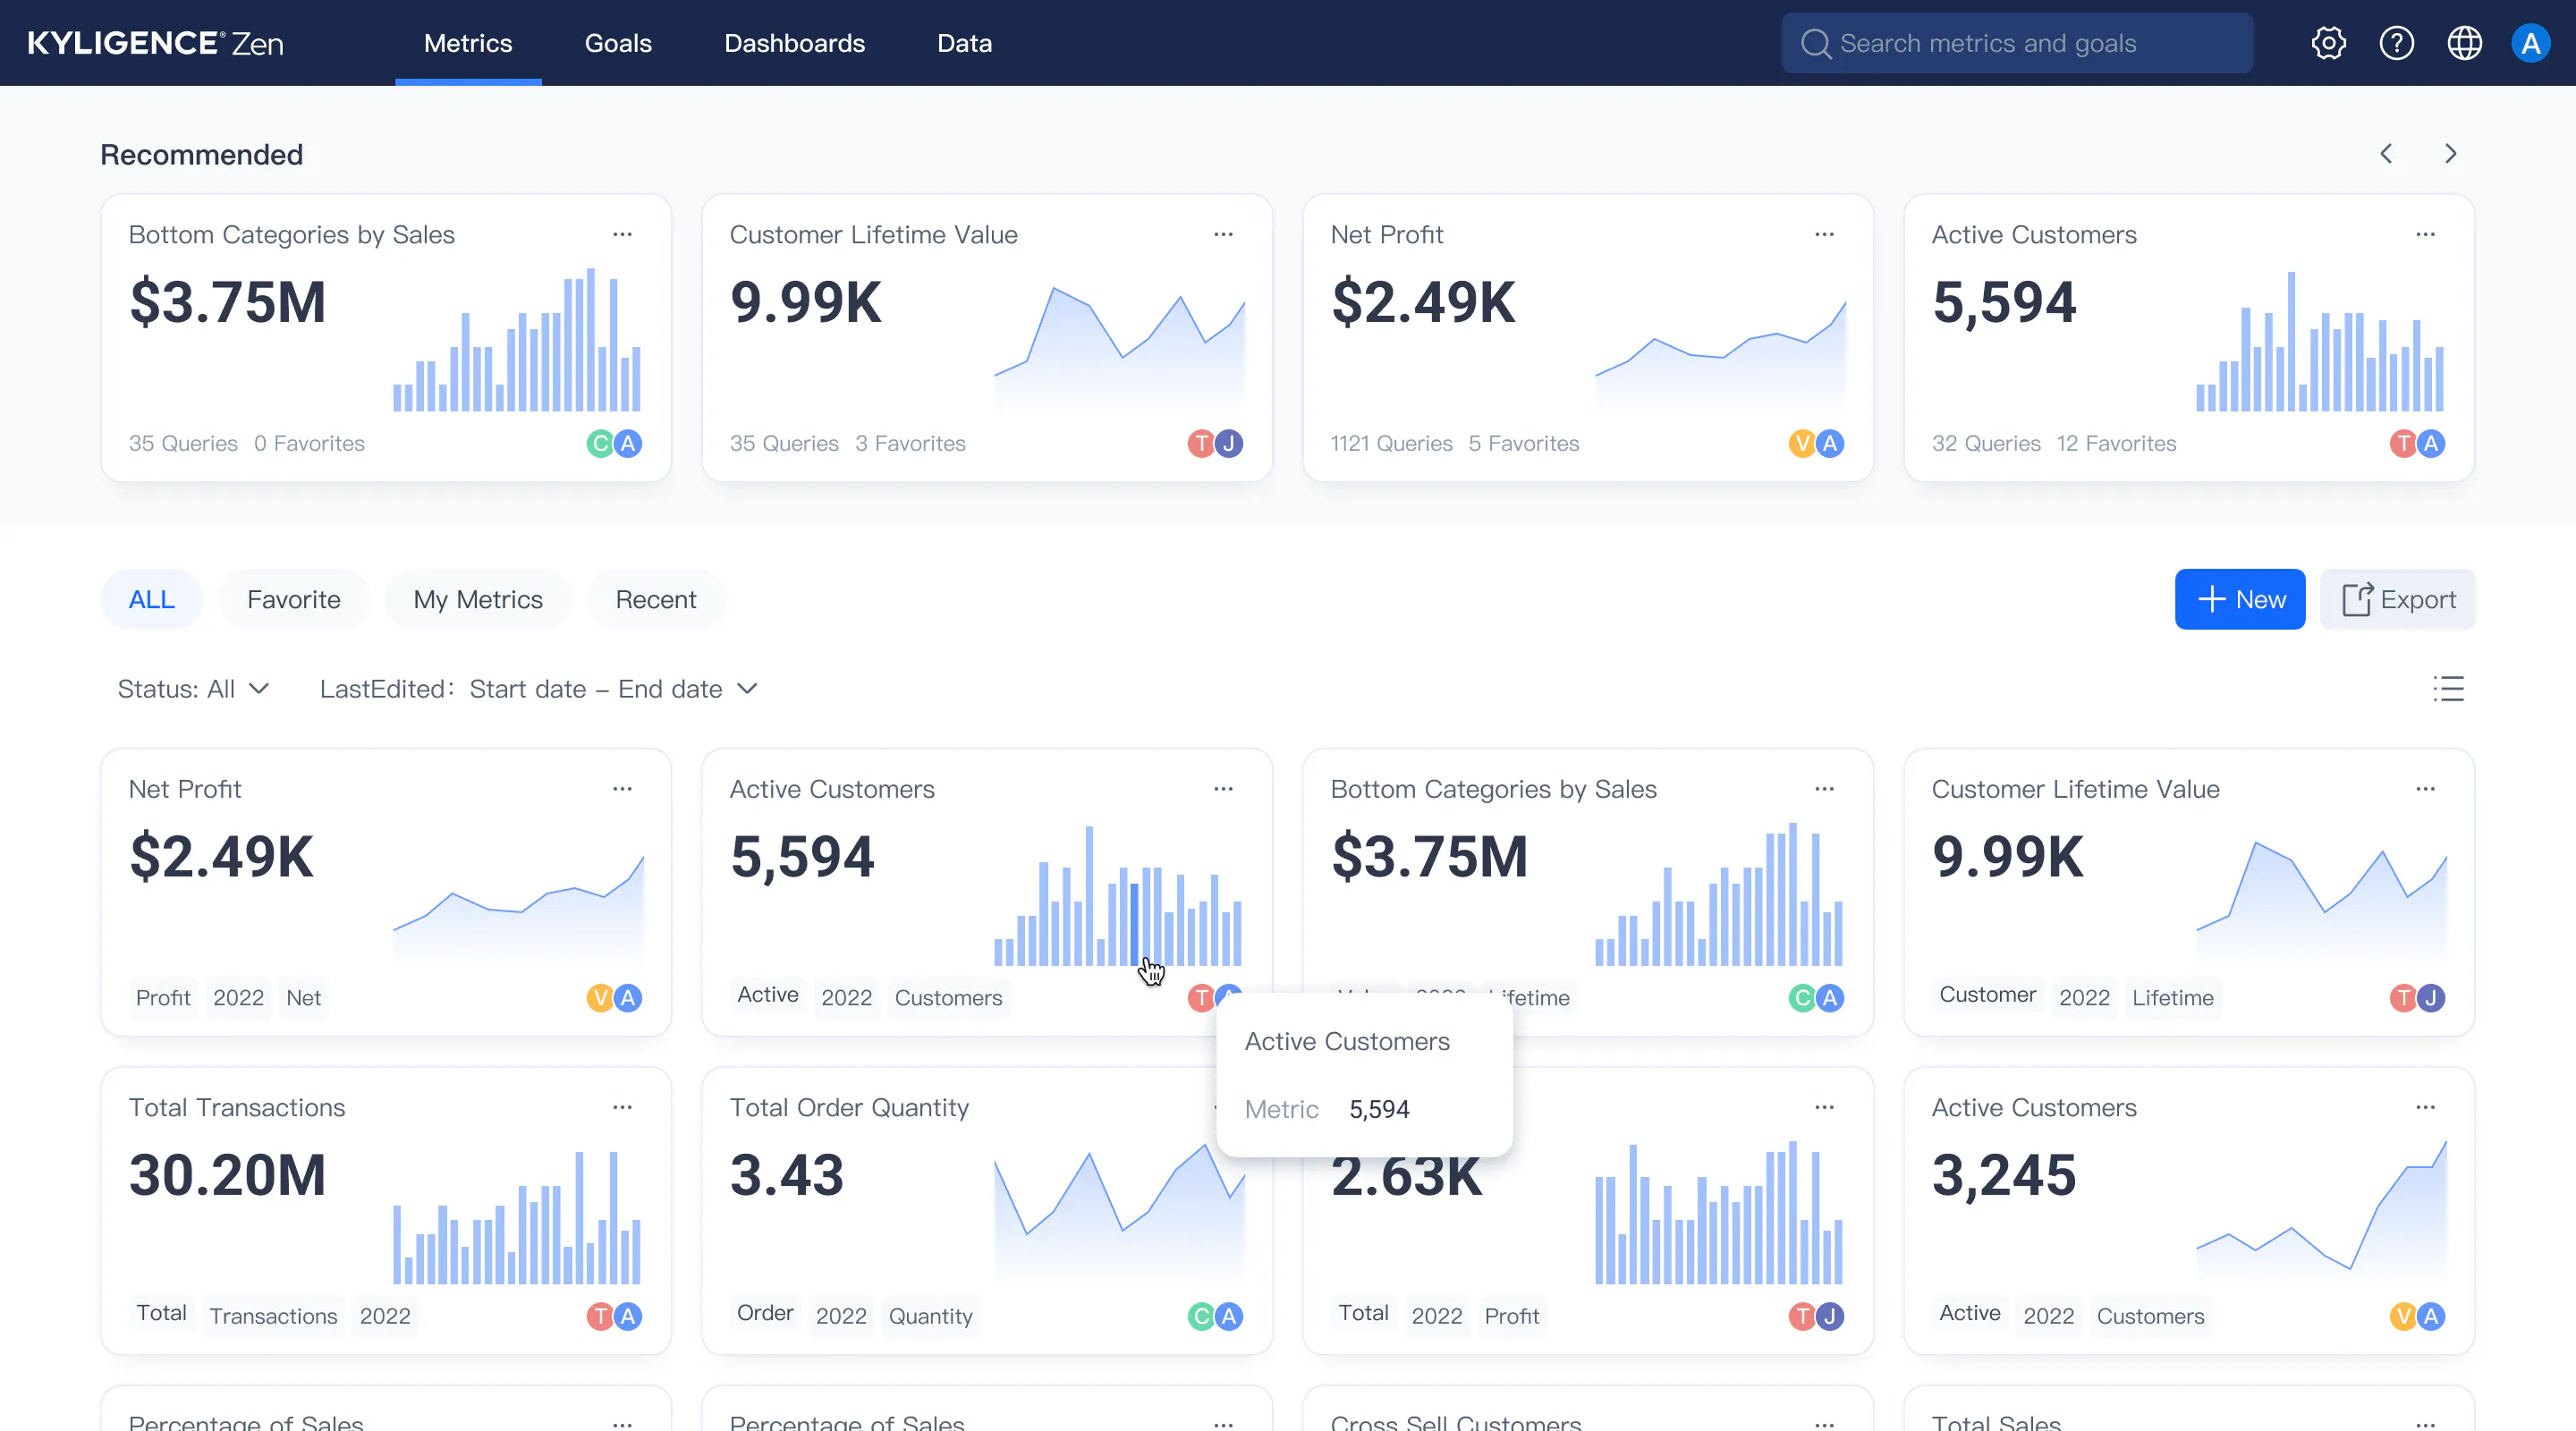The image size is (2576, 1431).
Task: Click the line chart on Active Customers 3,245 card
Action: 2321,1212
